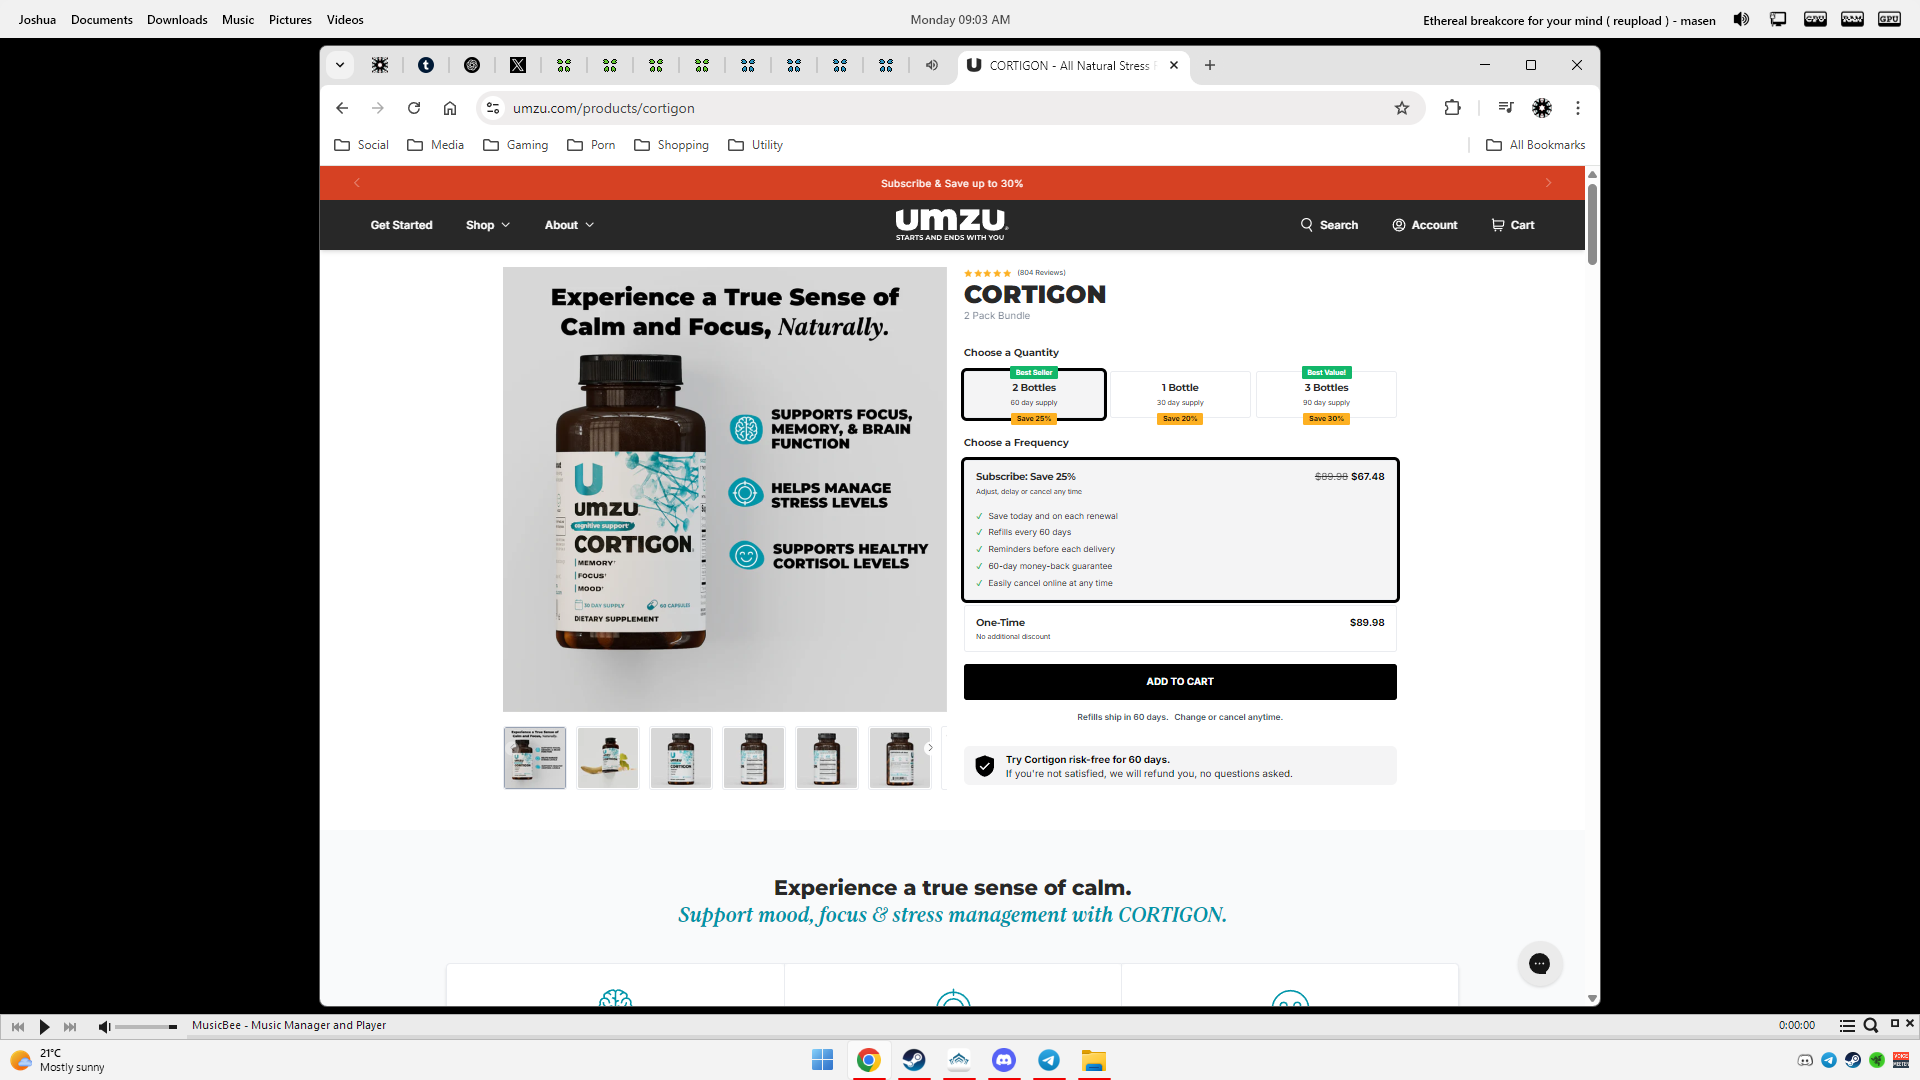Bookmark this page with the star icon
This screenshot has width=1920, height=1080.
[1402, 108]
